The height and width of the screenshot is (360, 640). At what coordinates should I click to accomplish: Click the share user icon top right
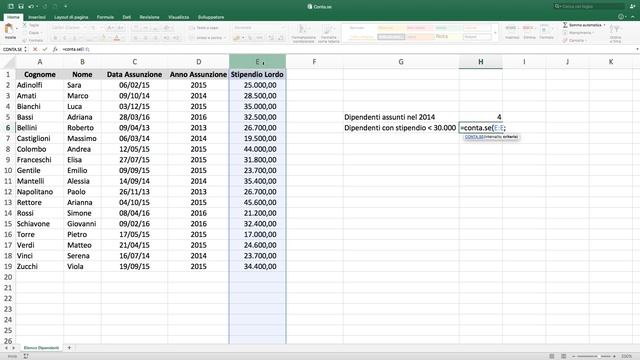pos(633,6)
